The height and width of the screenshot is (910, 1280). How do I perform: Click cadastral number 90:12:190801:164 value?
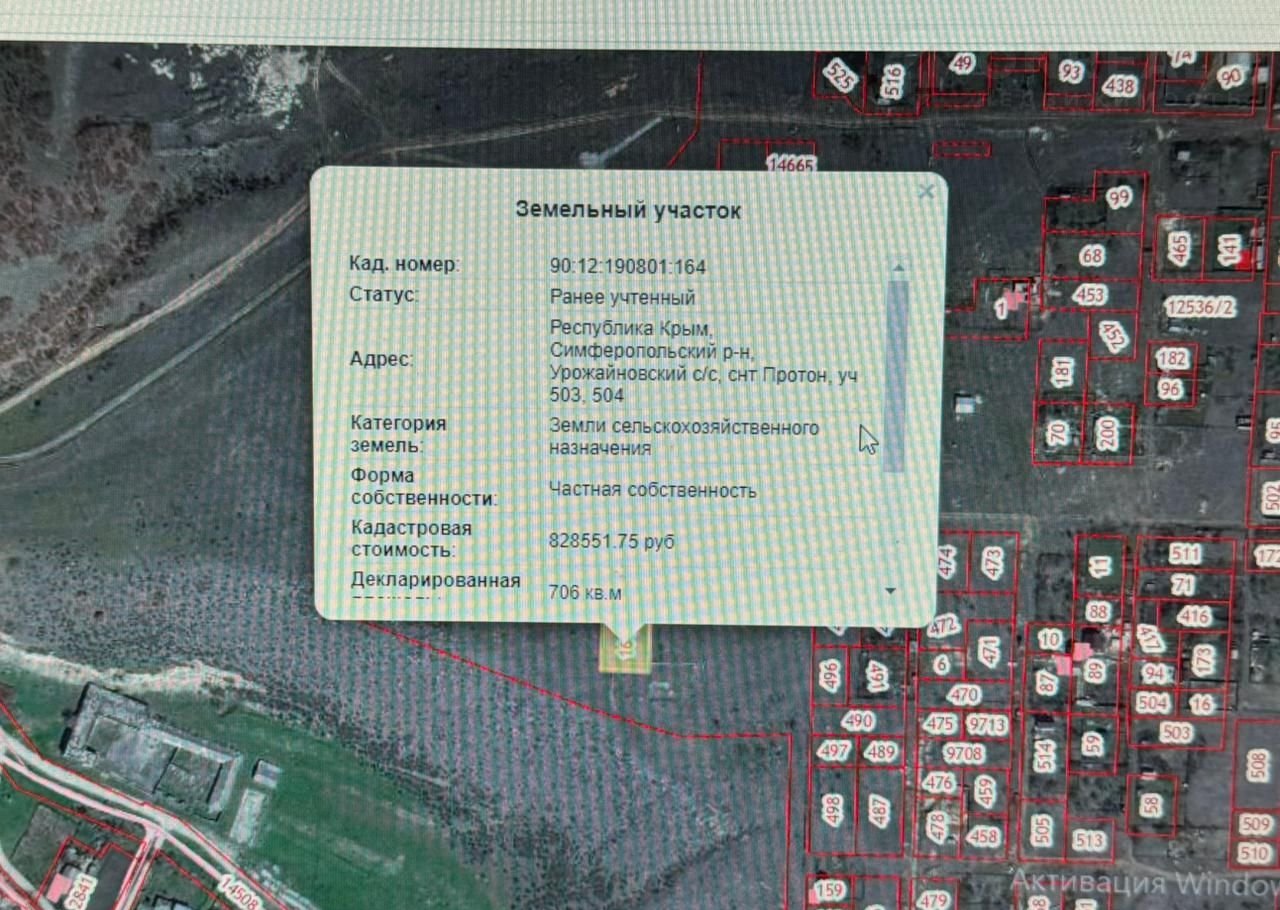coord(627,267)
